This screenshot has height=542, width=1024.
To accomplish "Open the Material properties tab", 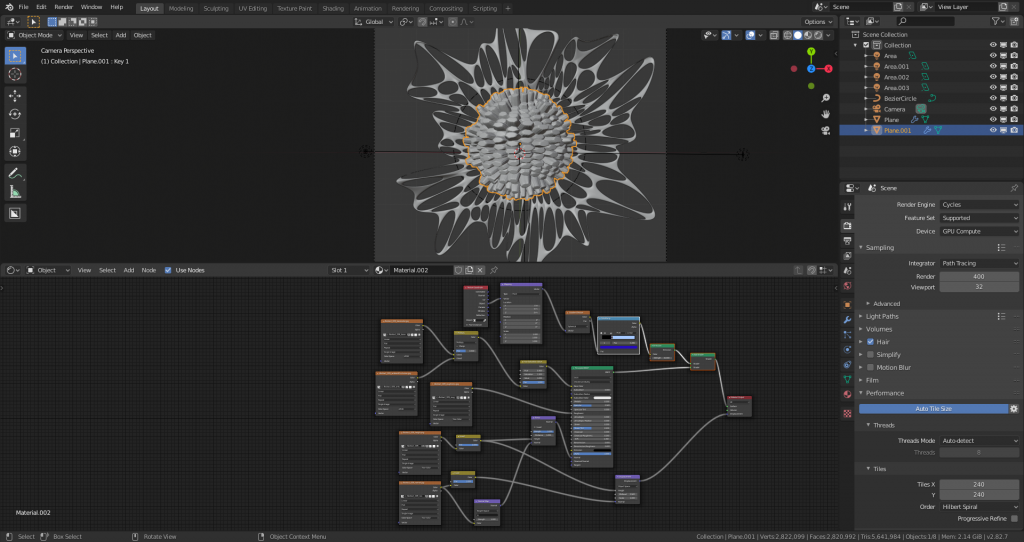I will (847, 394).
